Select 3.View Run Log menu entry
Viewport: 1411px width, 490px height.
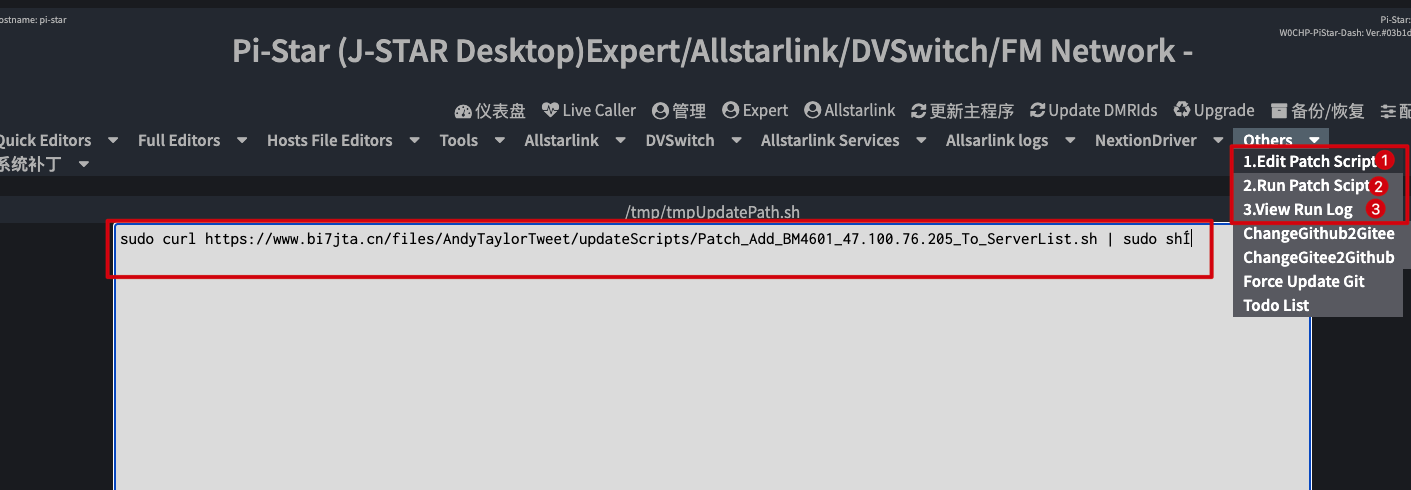point(1320,209)
